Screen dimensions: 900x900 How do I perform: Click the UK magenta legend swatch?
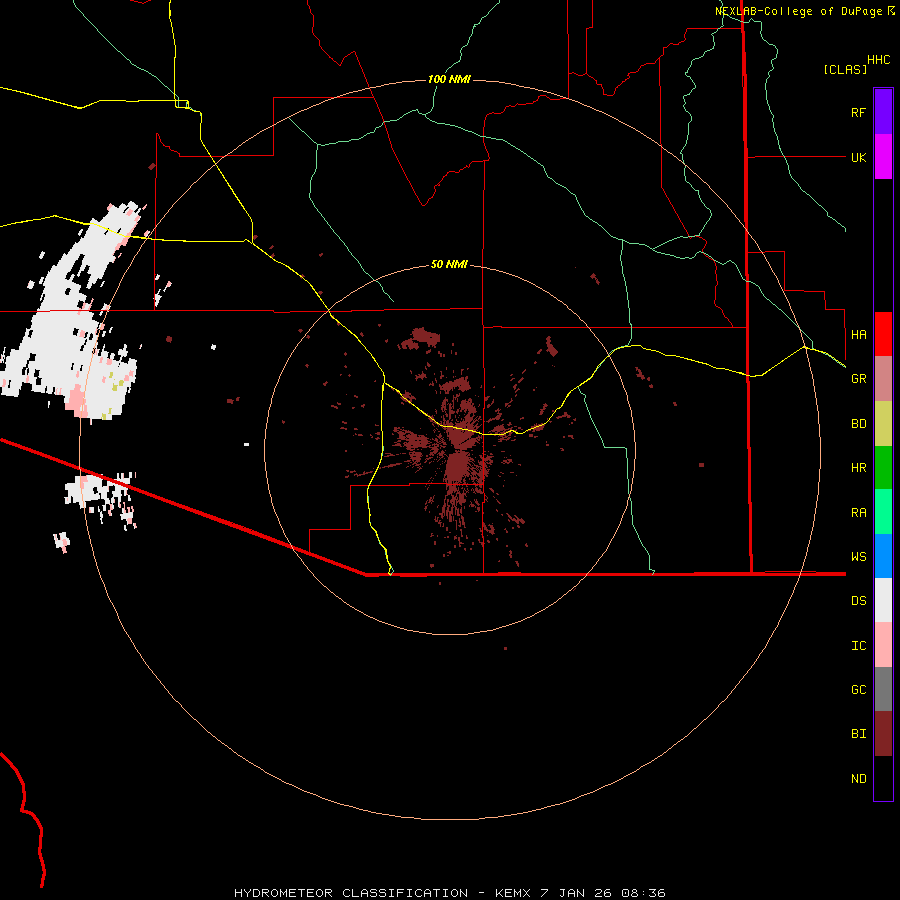[x=883, y=157]
